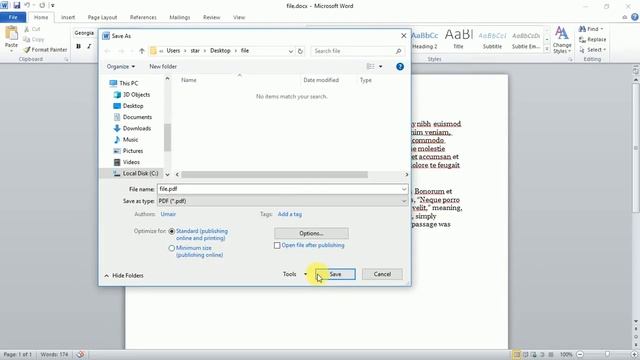Select the Desktop folder in navigation pane
640x360 pixels.
[x=128, y=106]
